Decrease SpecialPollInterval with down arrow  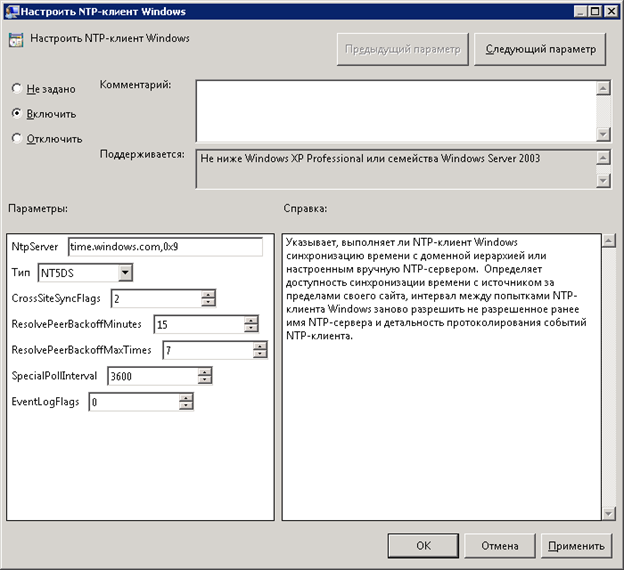click(x=205, y=380)
